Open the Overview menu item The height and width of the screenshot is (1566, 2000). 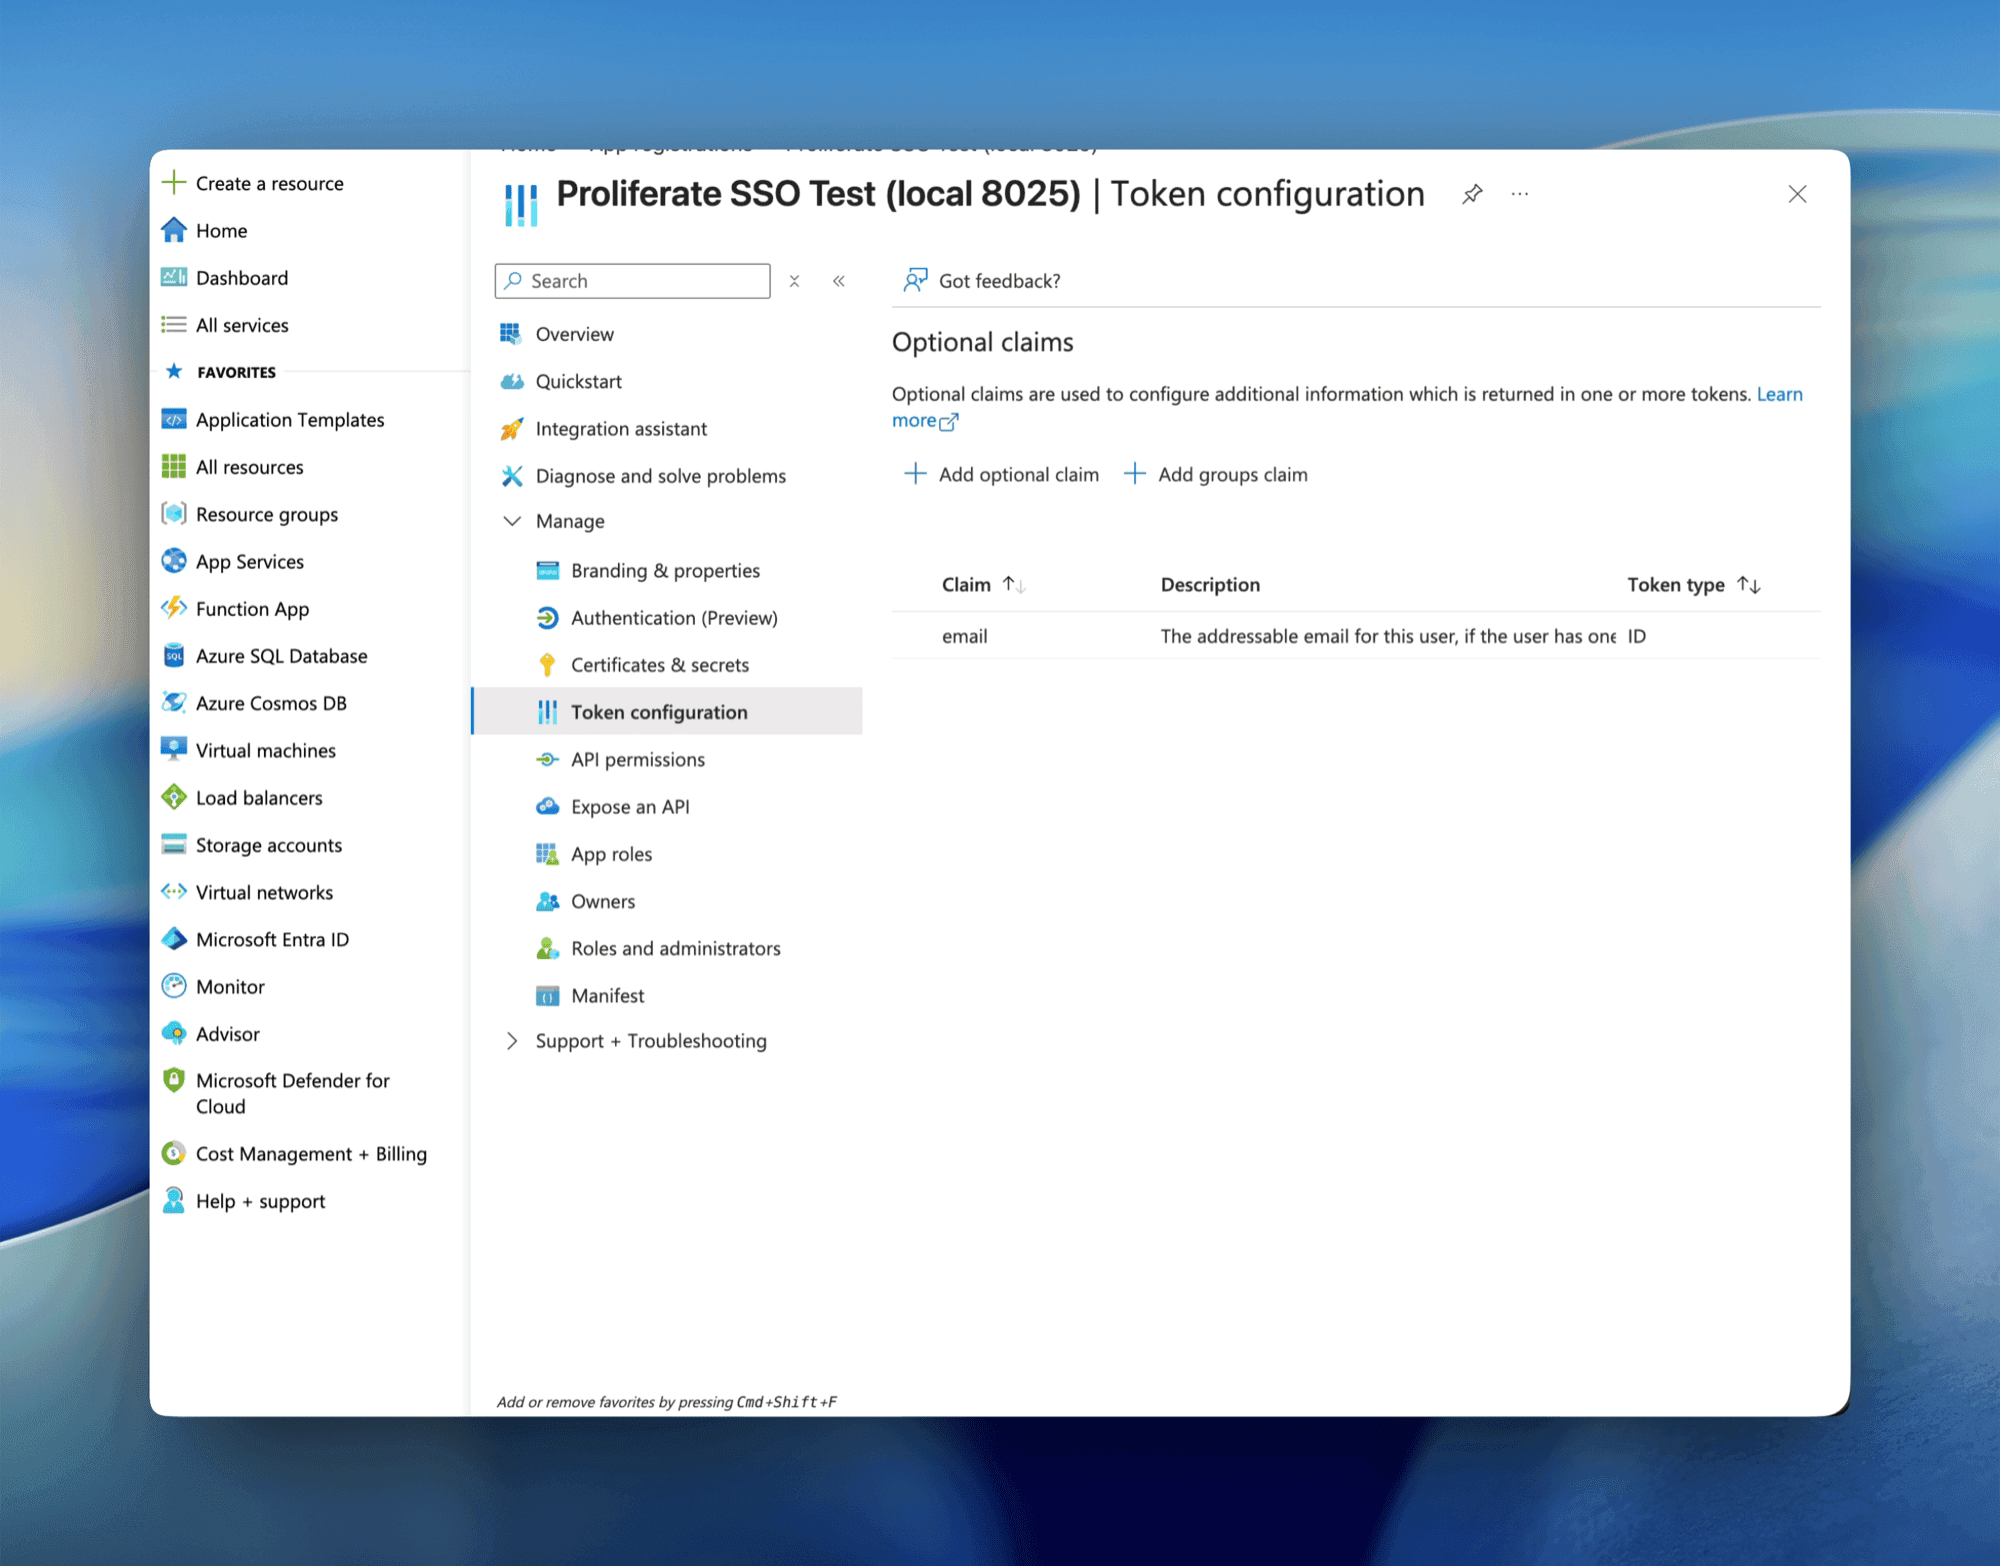tap(574, 334)
